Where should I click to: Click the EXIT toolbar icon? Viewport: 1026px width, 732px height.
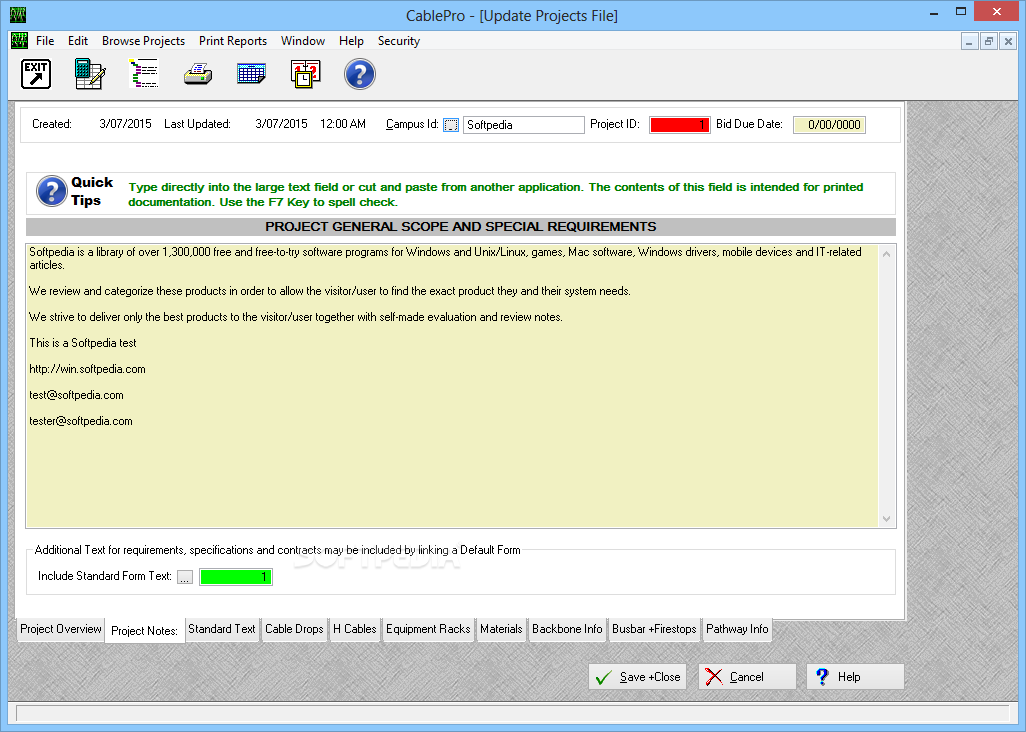pos(35,74)
